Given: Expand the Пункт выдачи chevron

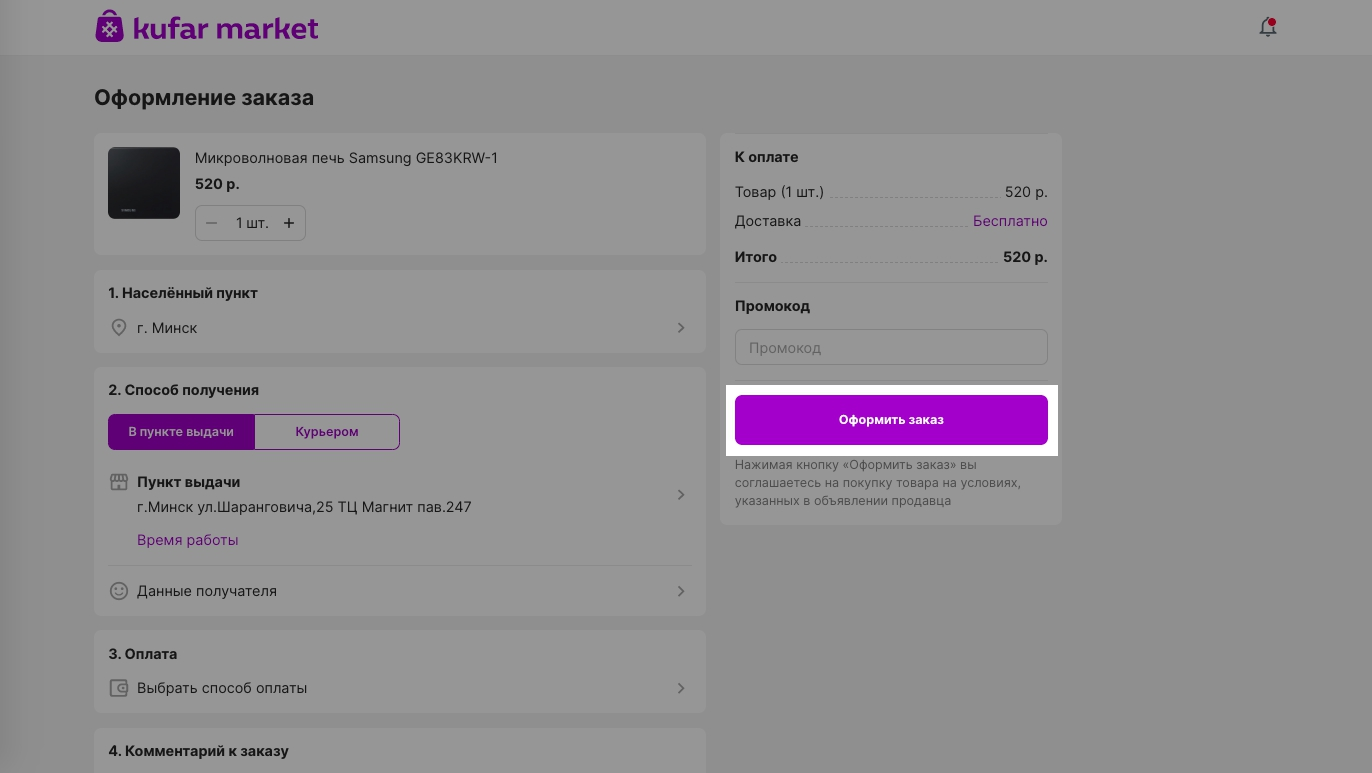Looking at the screenshot, I should 681,495.
